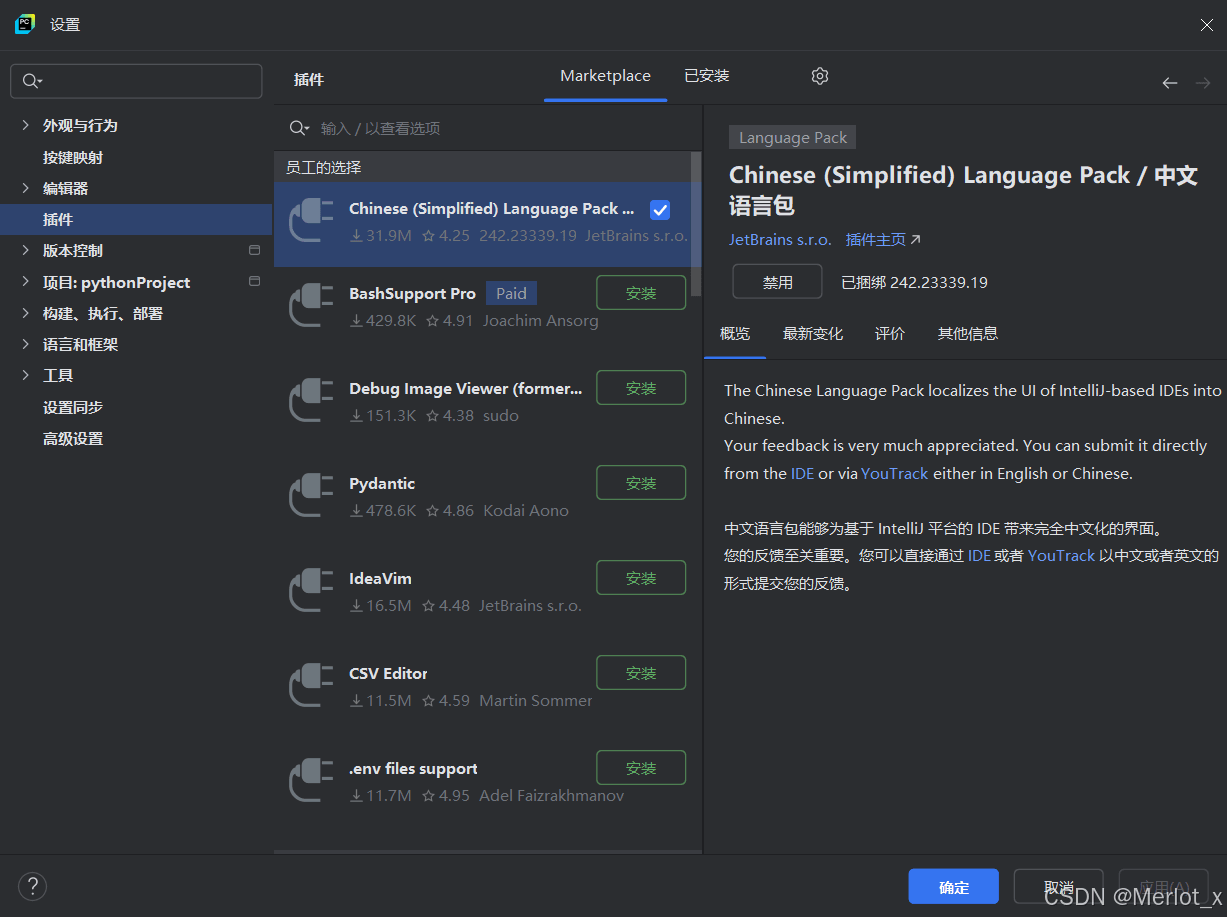Select 高级设置 in settings tree

(73, 438)
